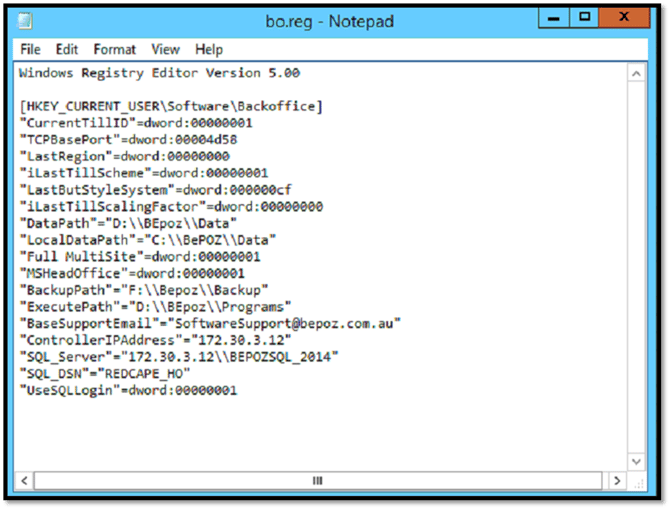Click the horizontal scrollbar thumb
The image size is (670, 509).
pos(318,481)
